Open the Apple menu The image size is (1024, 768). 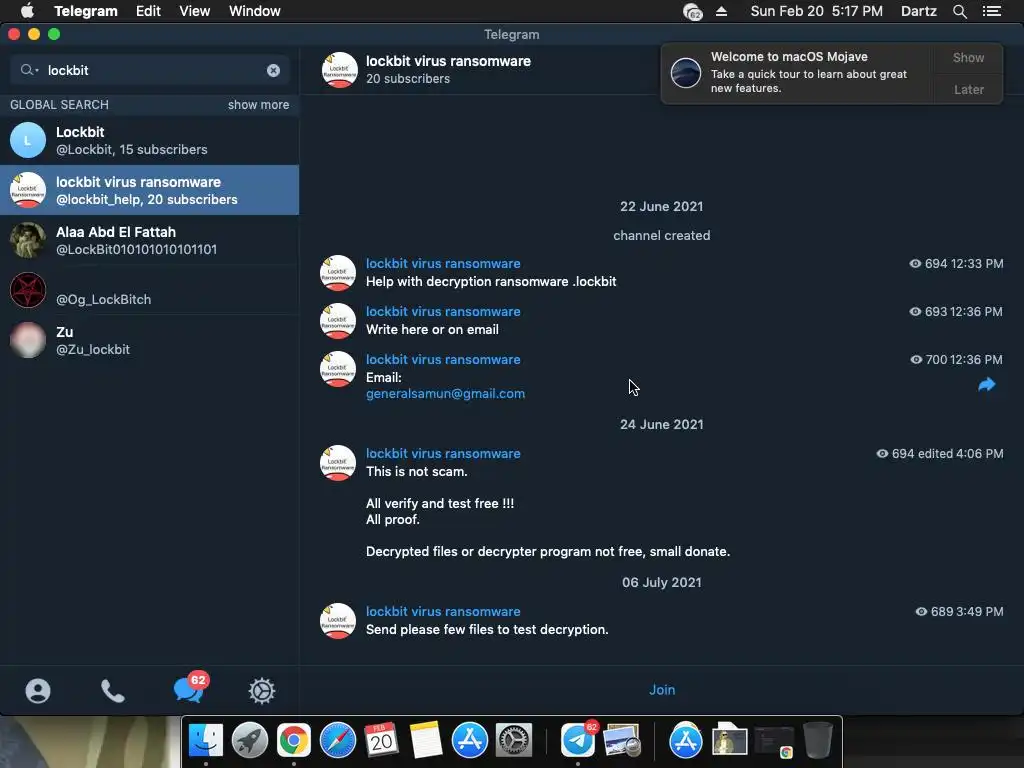click(x=27, y=11)
